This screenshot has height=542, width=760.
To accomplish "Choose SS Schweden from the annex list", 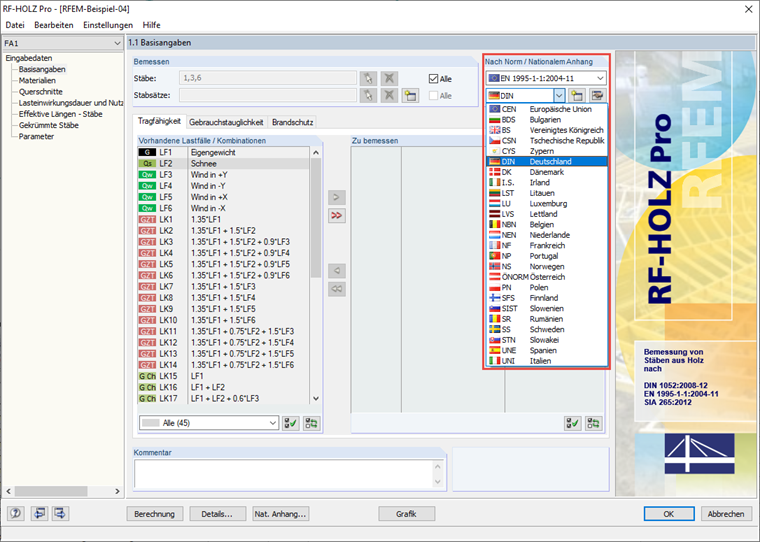I will [x=547, y=329].
